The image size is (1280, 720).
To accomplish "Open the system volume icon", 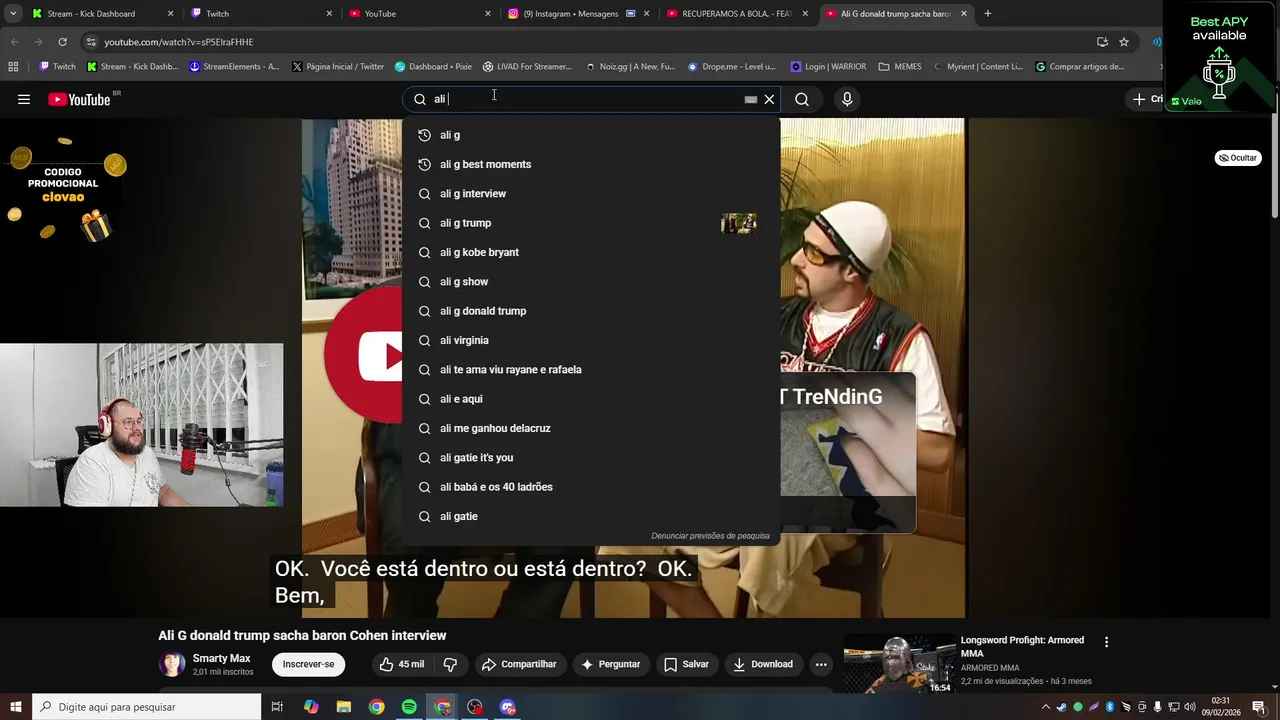I will coord(1190,707).
